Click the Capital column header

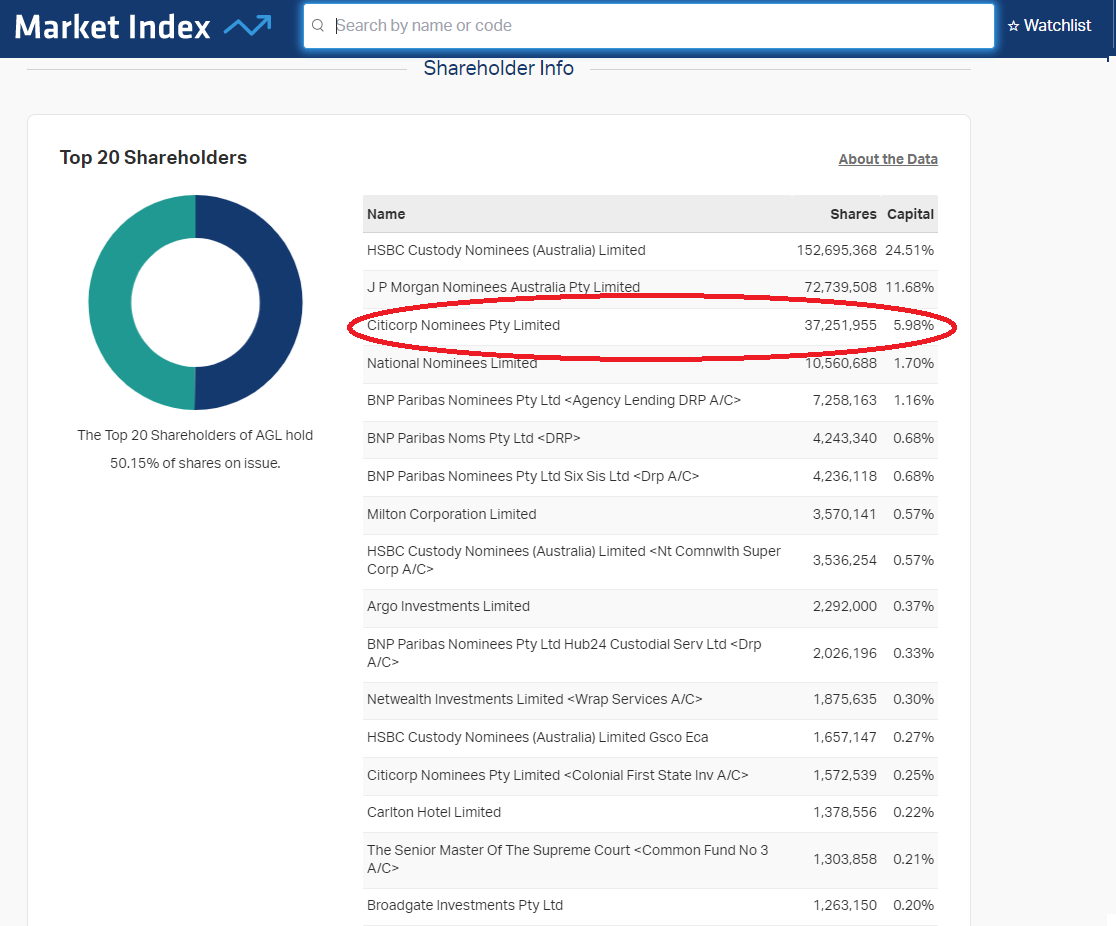click(x=910, y=214)
